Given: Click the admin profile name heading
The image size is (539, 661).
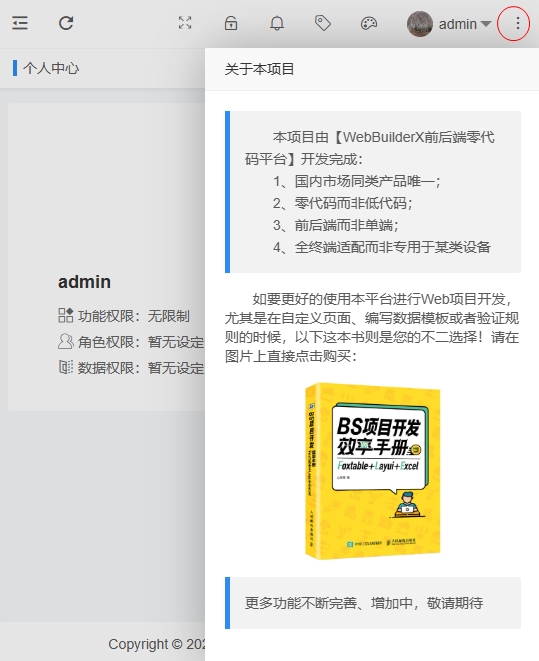Looking at the screenshot, I should 84,282.
